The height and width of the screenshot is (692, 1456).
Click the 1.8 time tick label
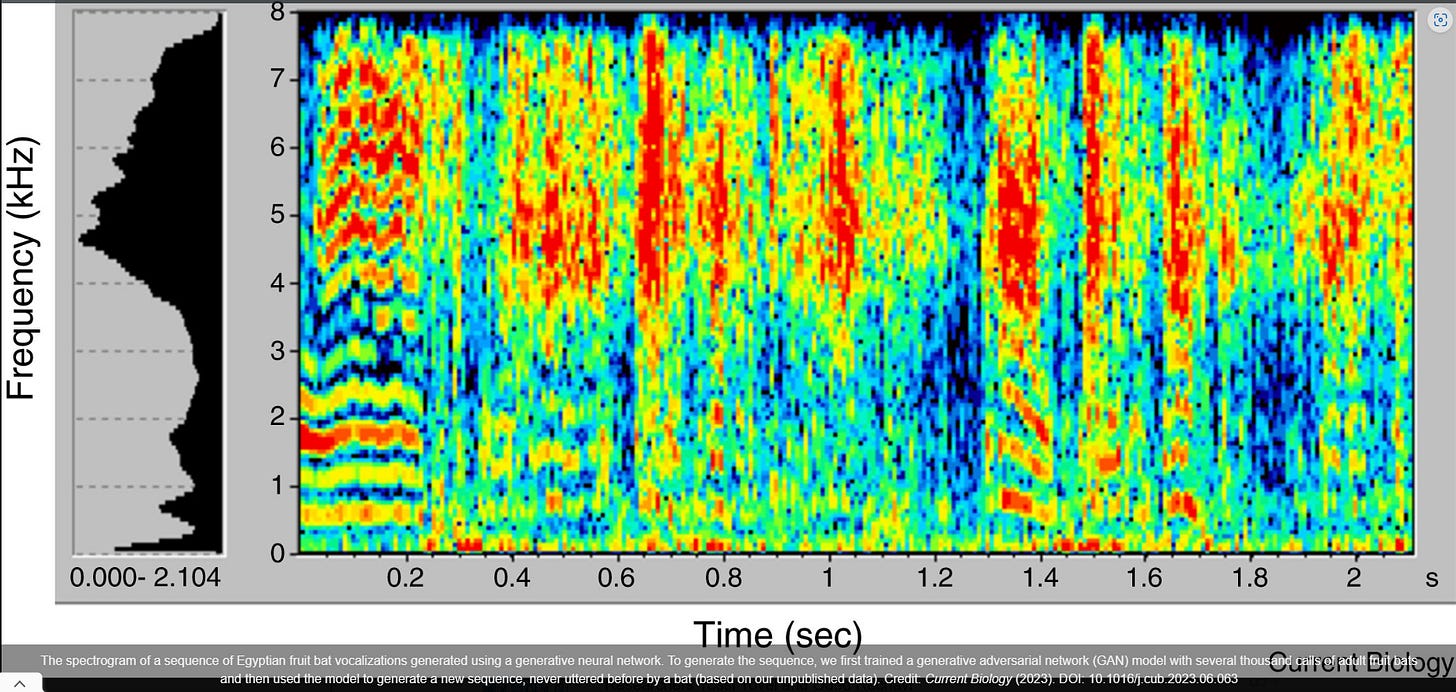1250,580
